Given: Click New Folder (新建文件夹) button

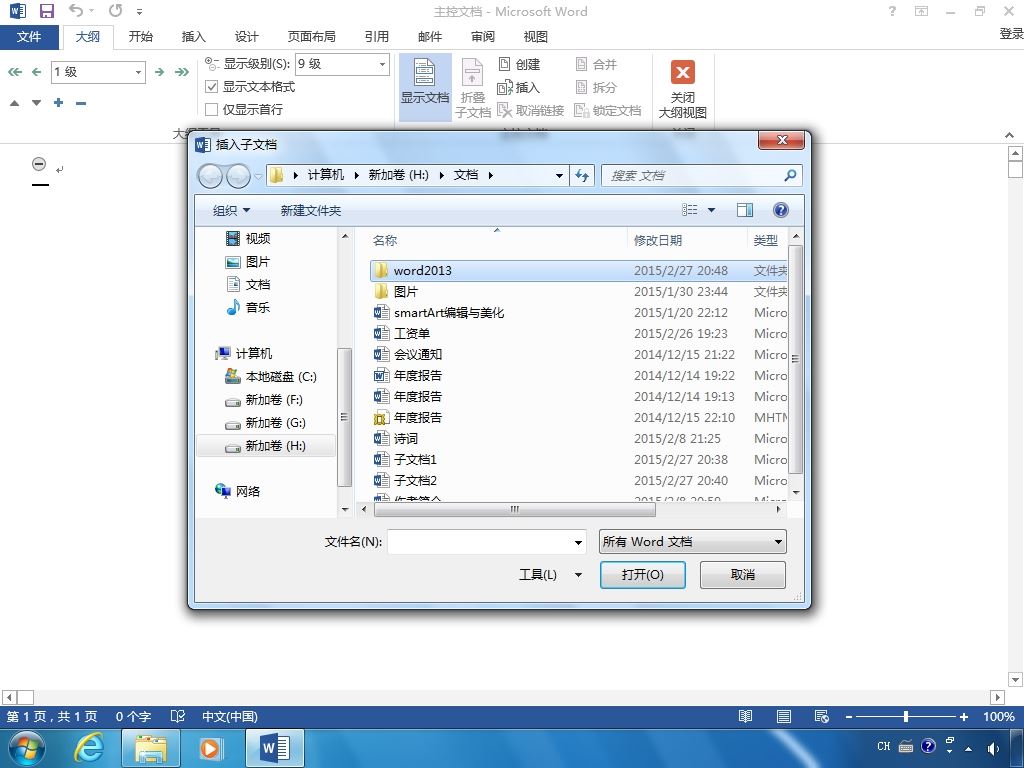Looking at the screenshot, I should (x=311, y=210).
